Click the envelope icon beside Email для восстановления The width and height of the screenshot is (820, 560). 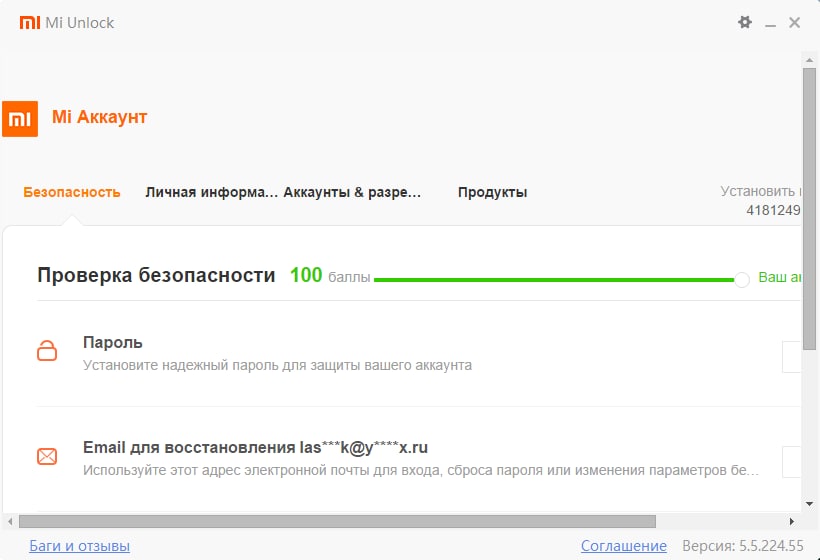pyautogui.click(x=47, y=456)
